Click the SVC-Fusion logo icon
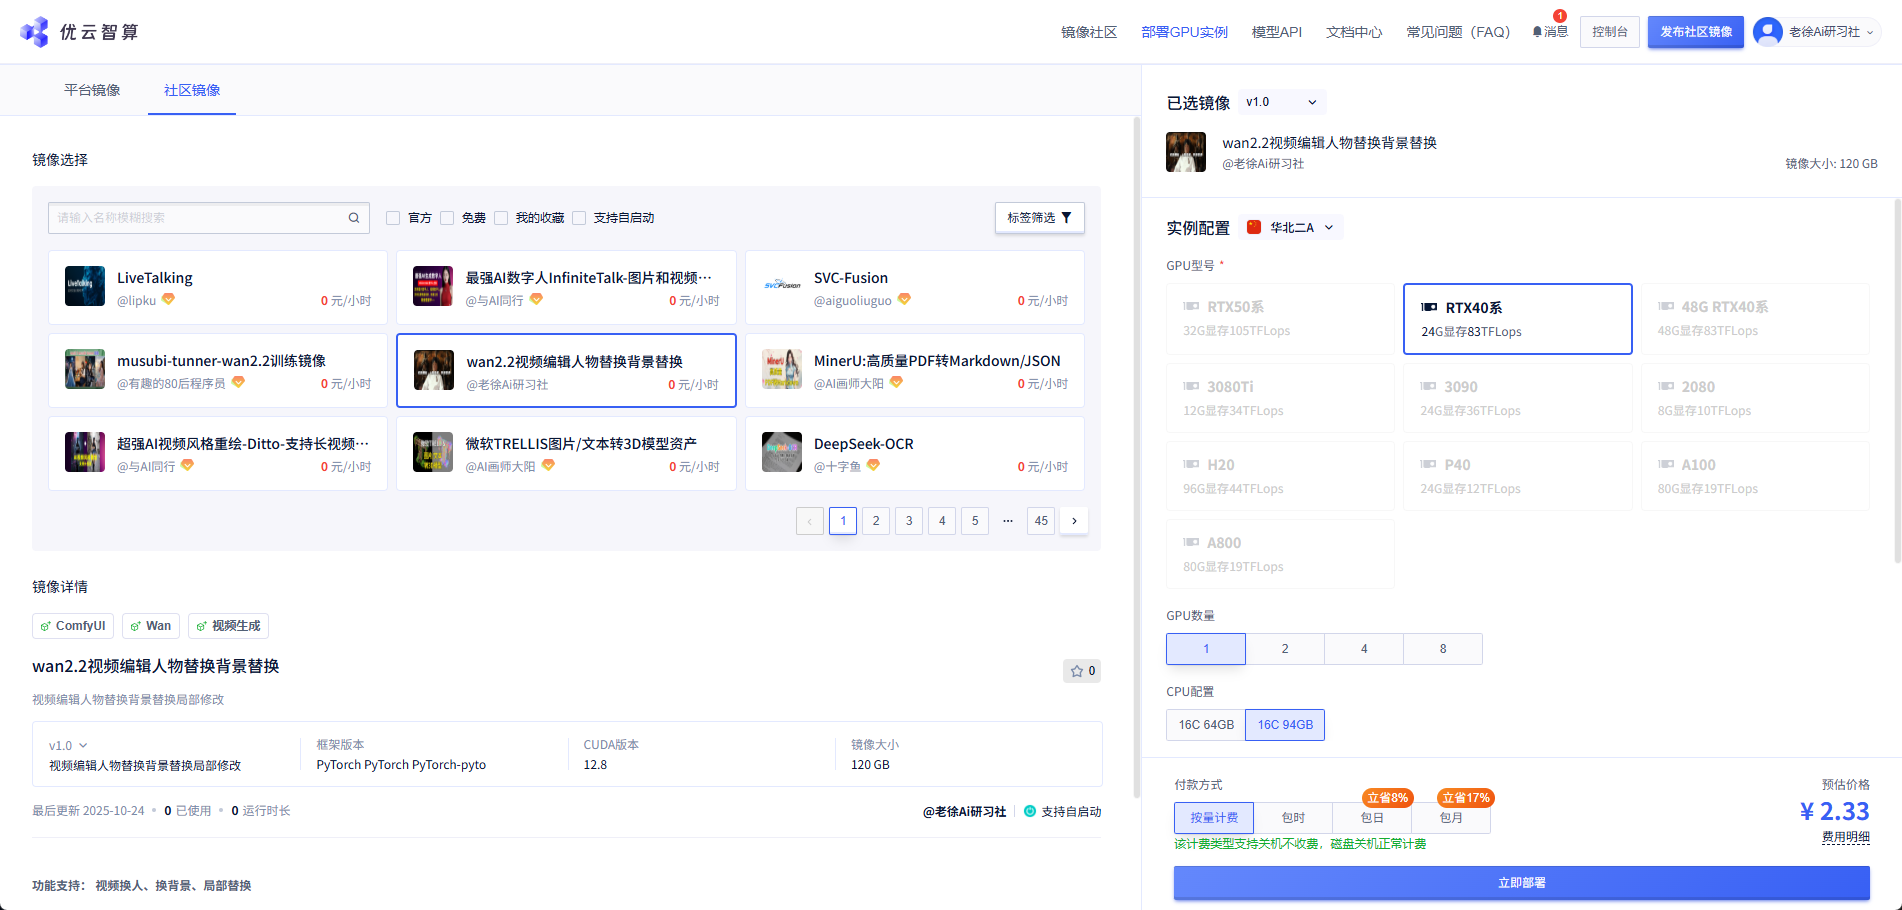The image size is (1902, 910). (x=781, y=286)
